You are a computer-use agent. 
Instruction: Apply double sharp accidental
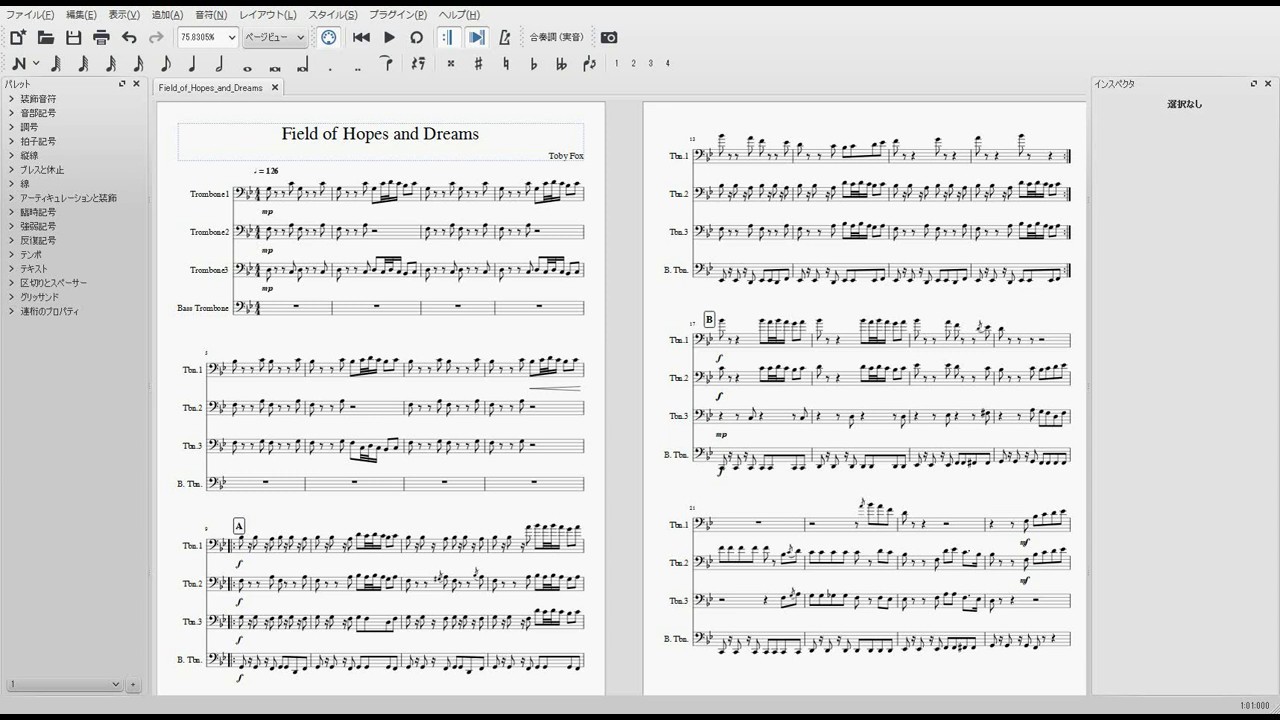(x=451, y=64)
